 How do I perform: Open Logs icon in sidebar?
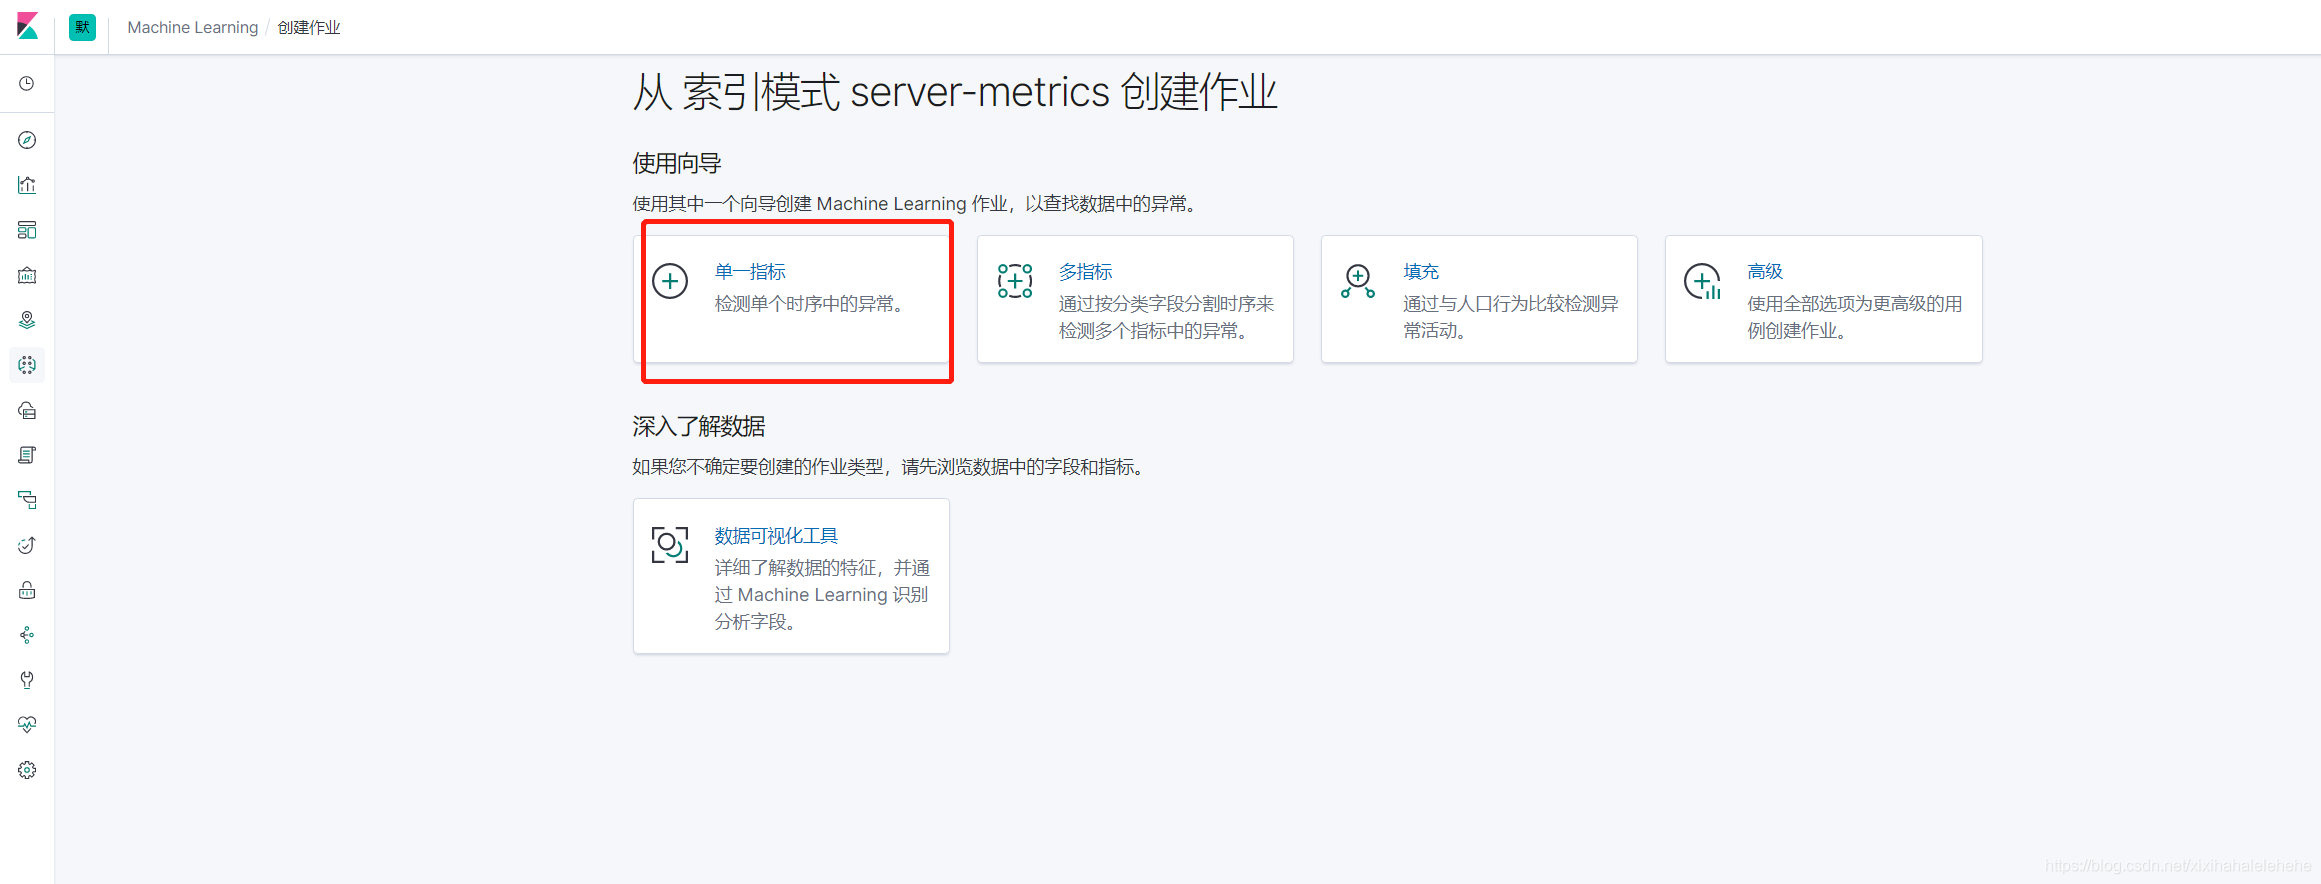pos(27,455)
